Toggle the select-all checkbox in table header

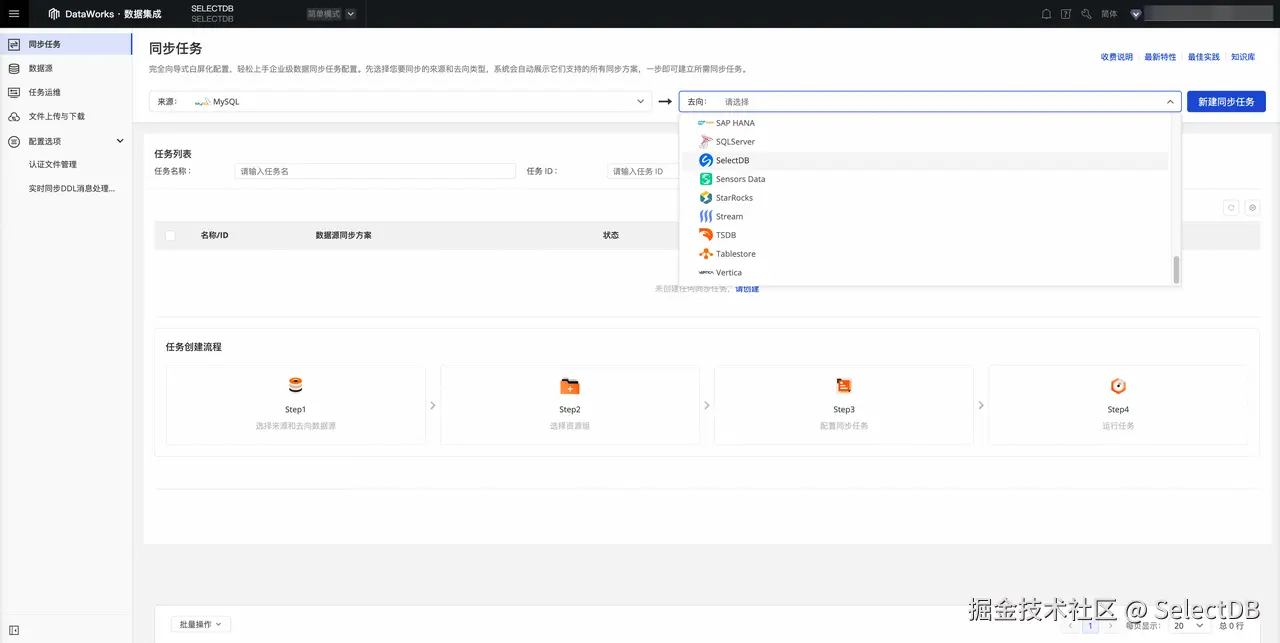170,235
